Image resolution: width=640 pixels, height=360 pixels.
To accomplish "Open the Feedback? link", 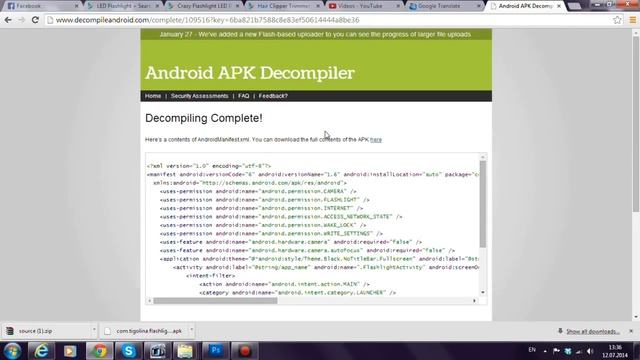I will tap(273, 96).
